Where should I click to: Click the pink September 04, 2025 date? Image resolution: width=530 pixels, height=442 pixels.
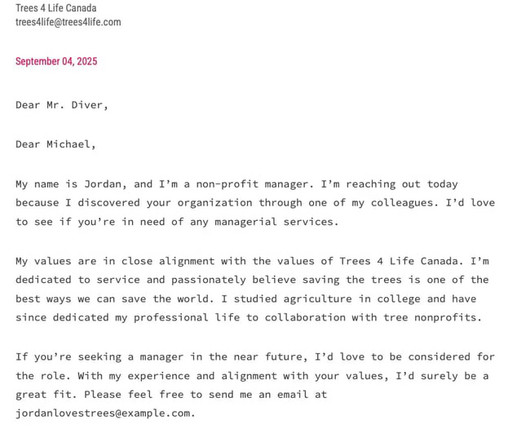(56, 61)
